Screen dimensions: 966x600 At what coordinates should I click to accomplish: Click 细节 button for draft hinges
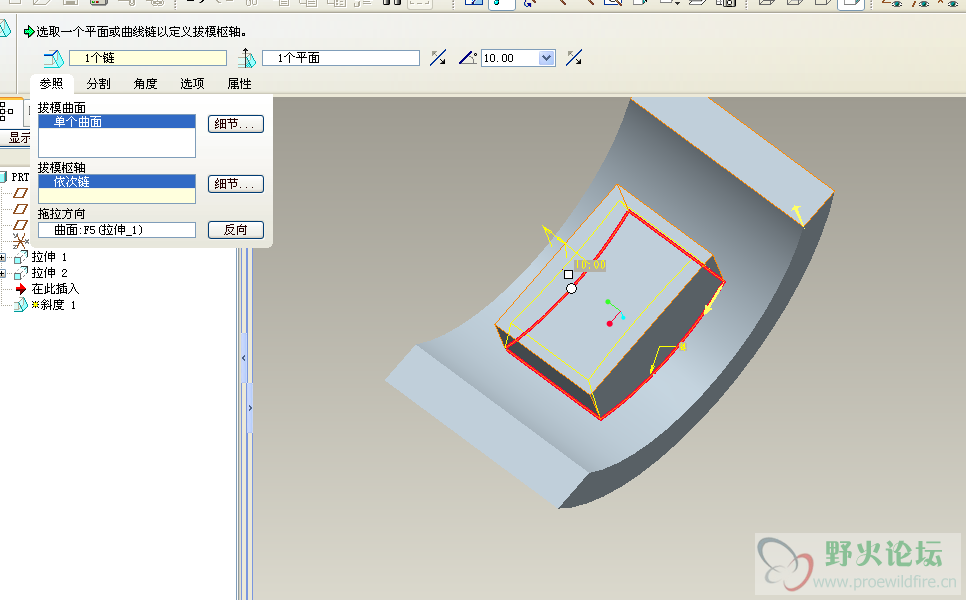[236, 184]
